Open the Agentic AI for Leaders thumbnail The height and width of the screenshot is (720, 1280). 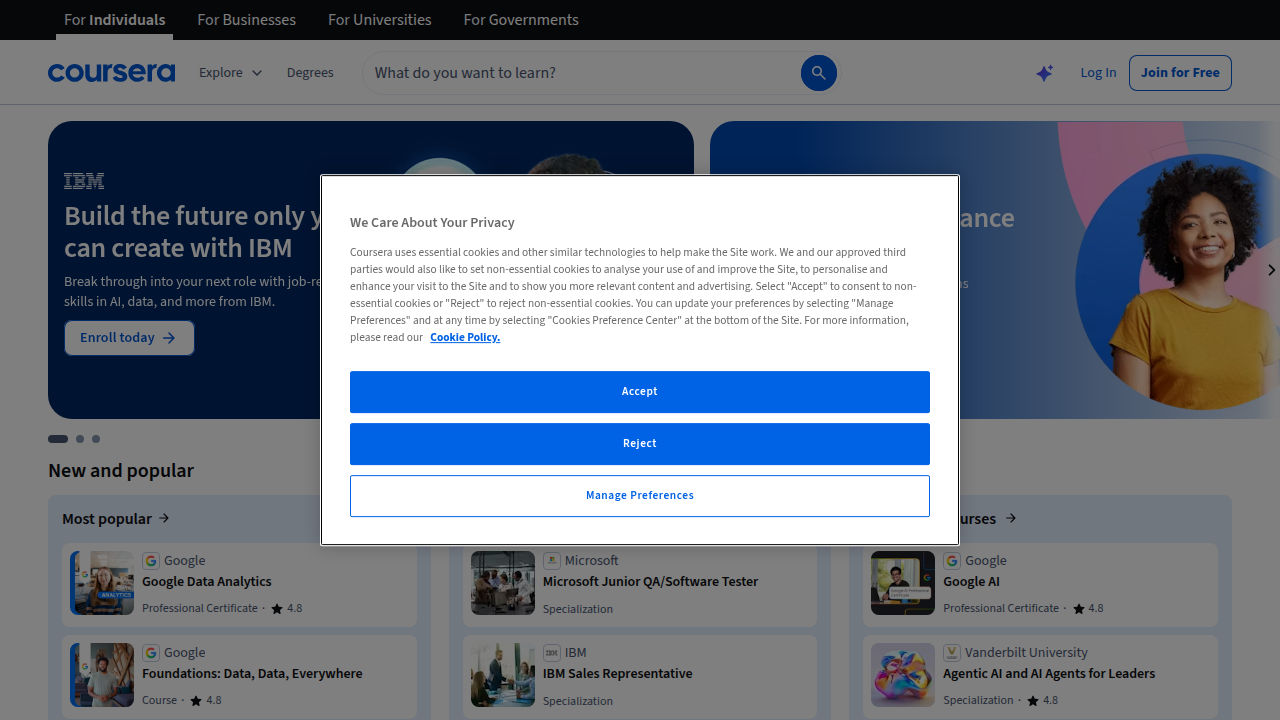click(x=903, y=675)
